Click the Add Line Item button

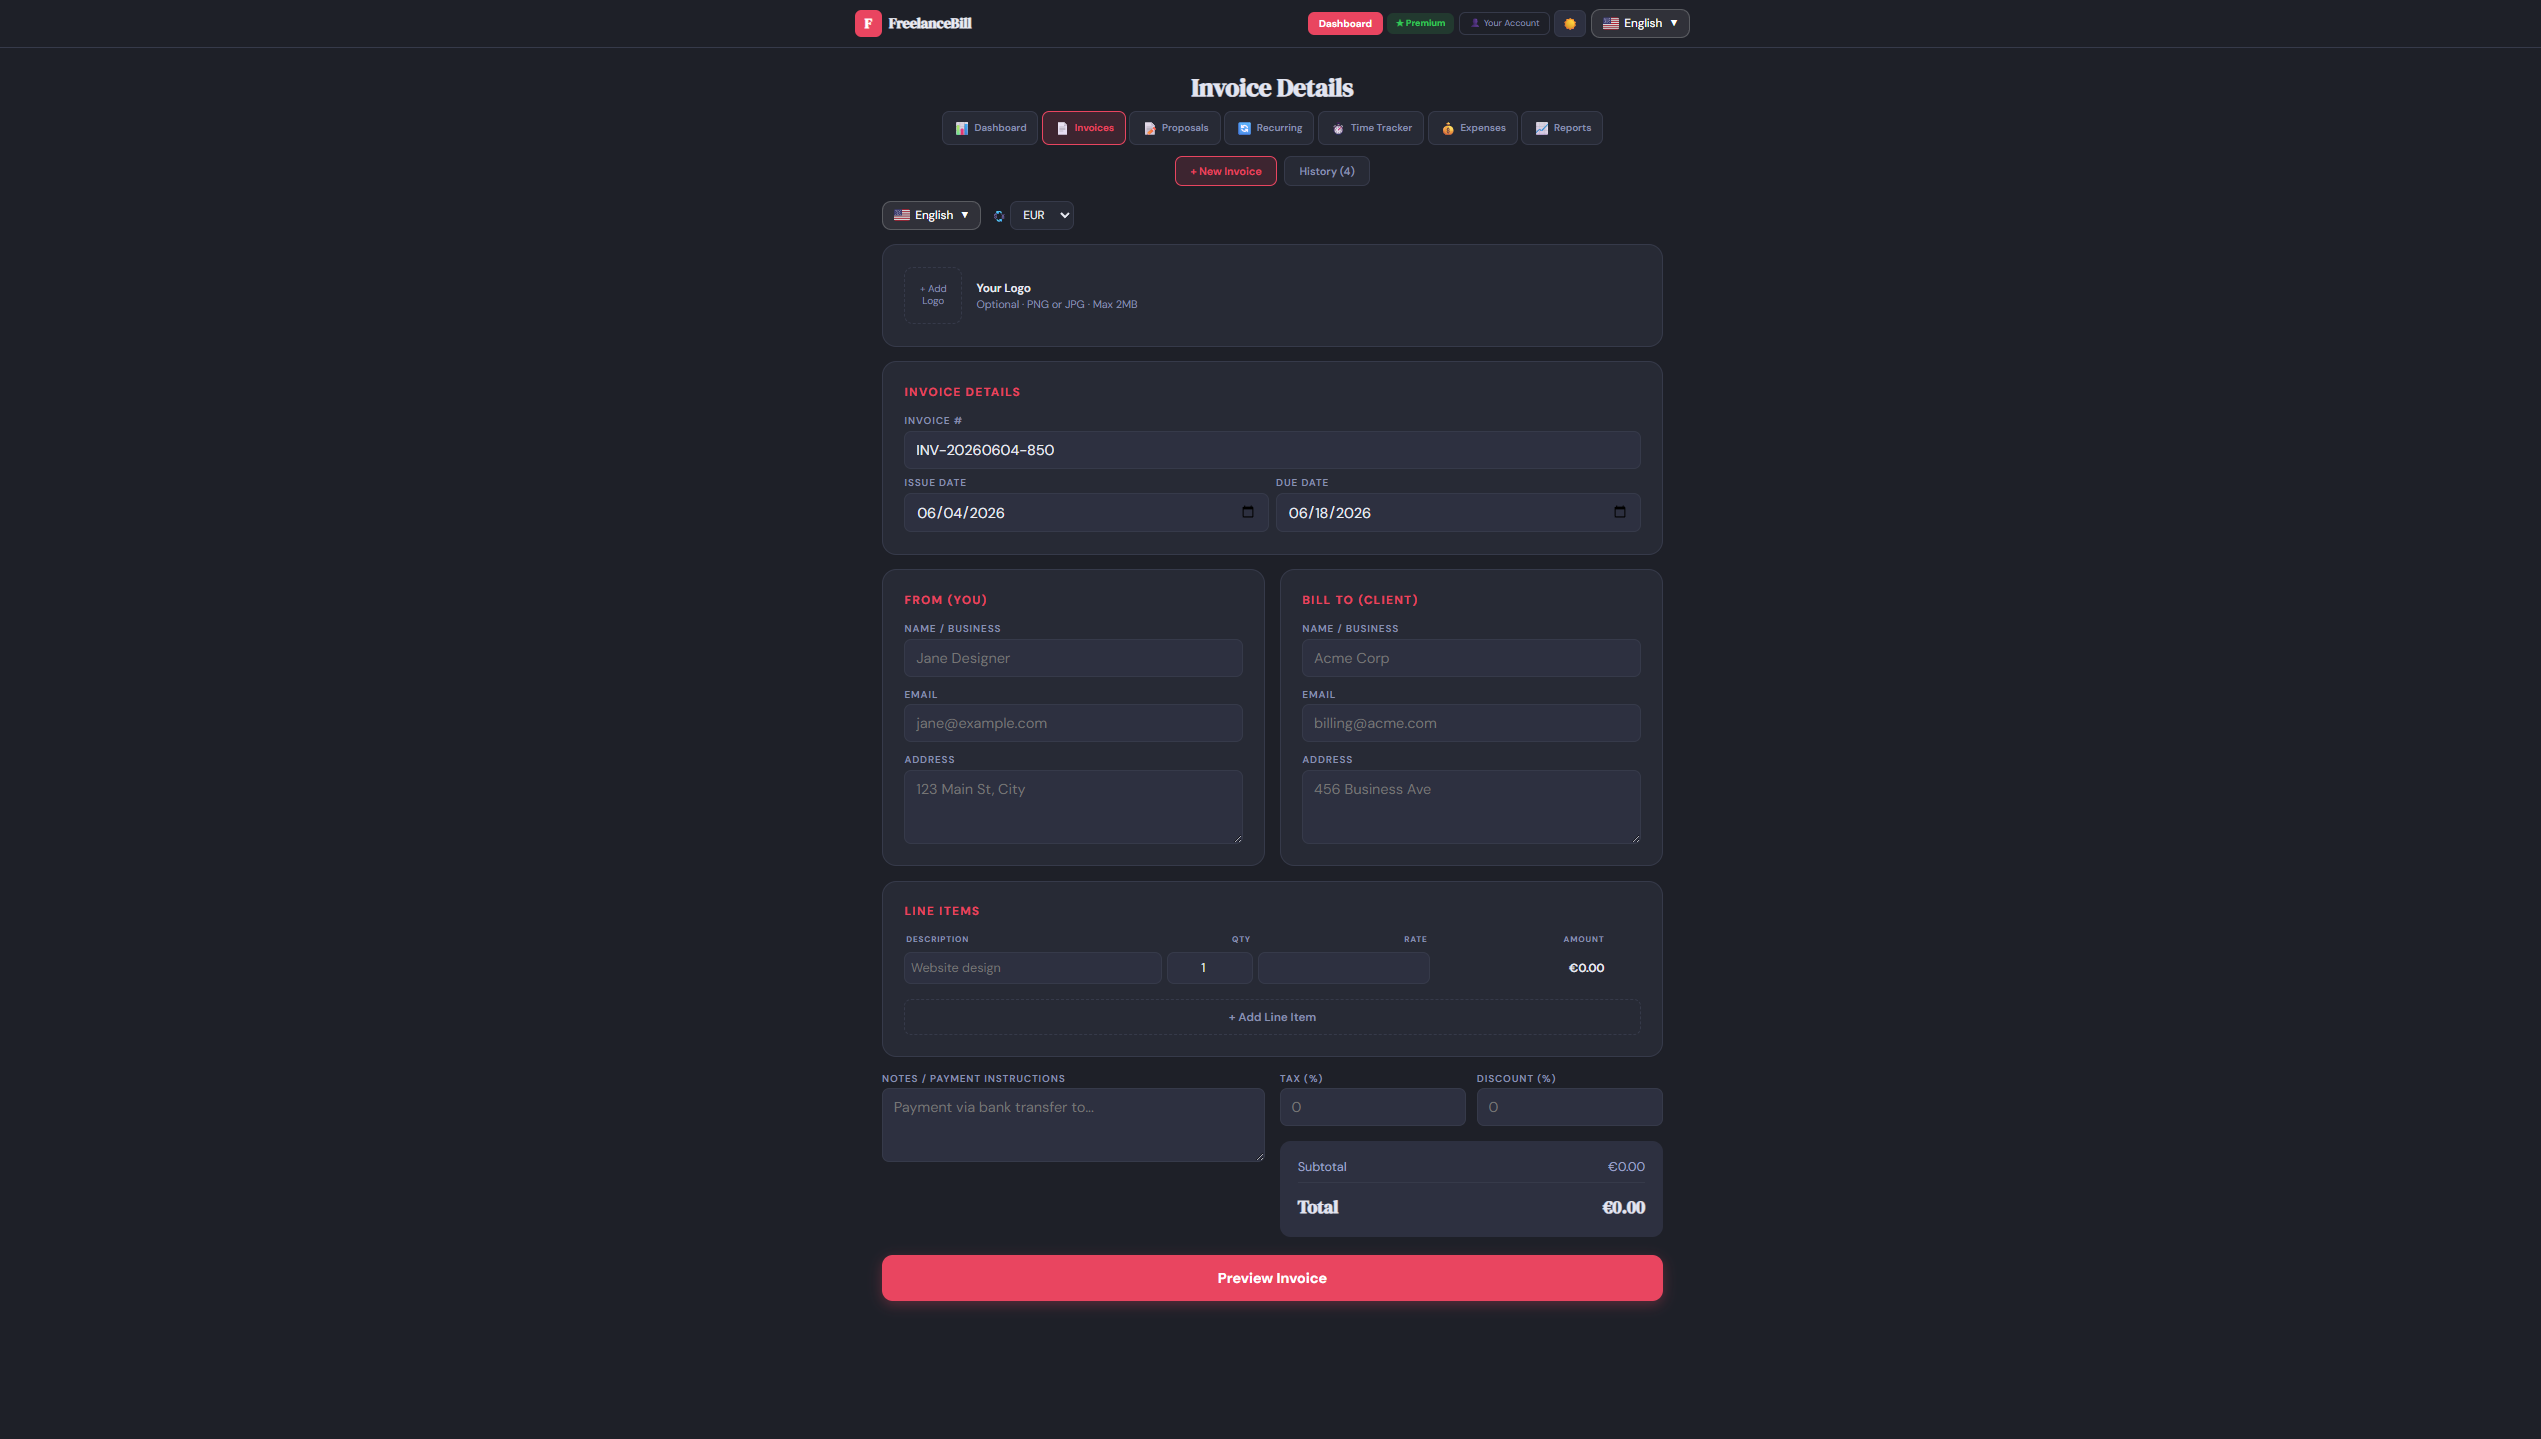(x=1271, y=1017)
